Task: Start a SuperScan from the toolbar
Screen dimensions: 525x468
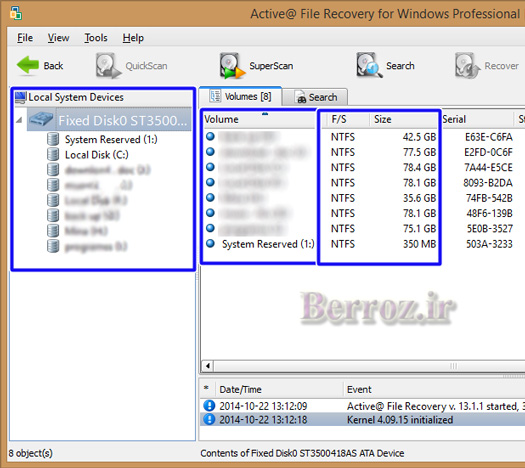Action: pyautogui.click(x=256, y=66)
